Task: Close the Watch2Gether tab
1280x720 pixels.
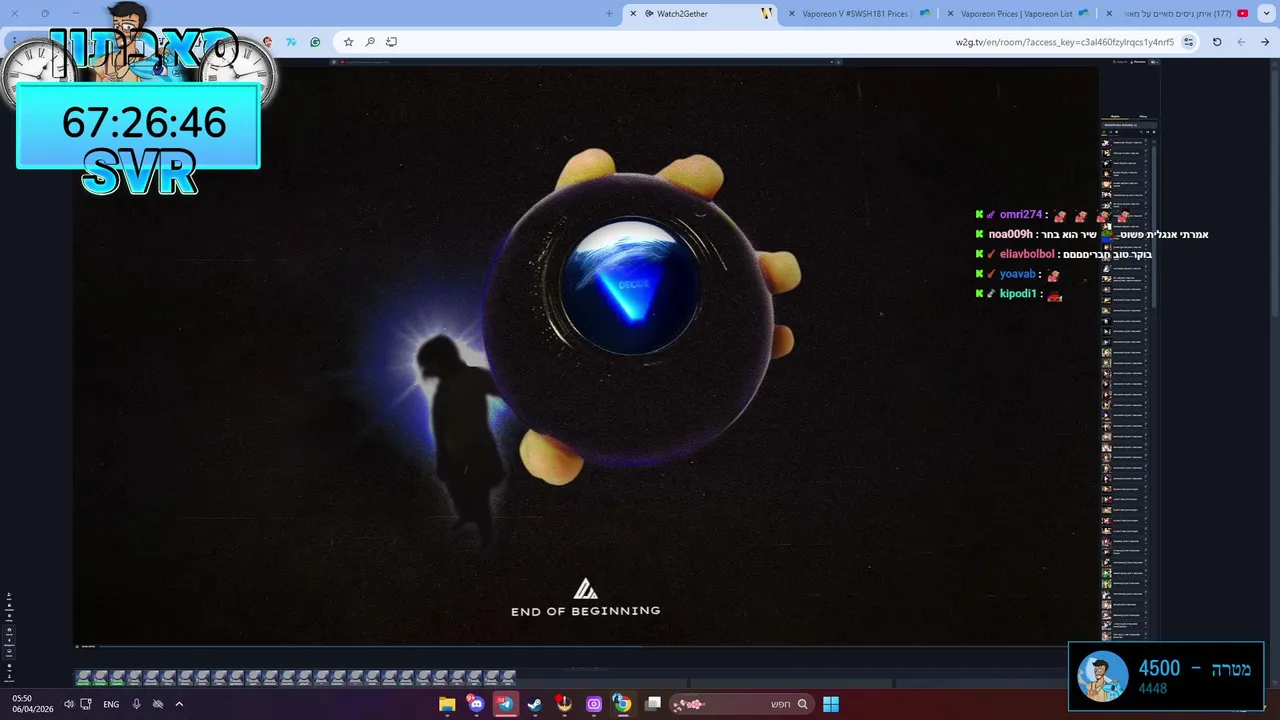Action: click(633, 13)
